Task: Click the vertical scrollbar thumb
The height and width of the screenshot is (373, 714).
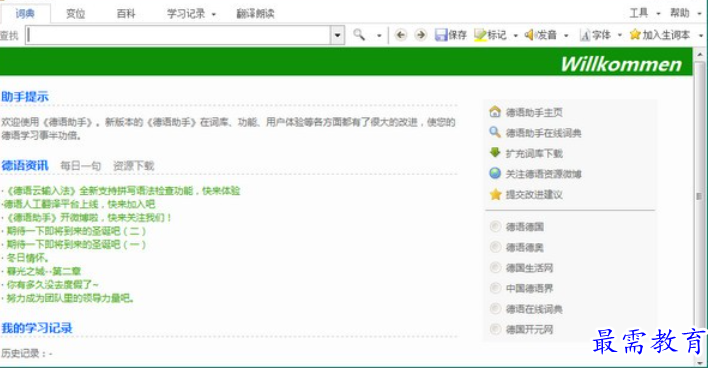Action: click(699, 196)
